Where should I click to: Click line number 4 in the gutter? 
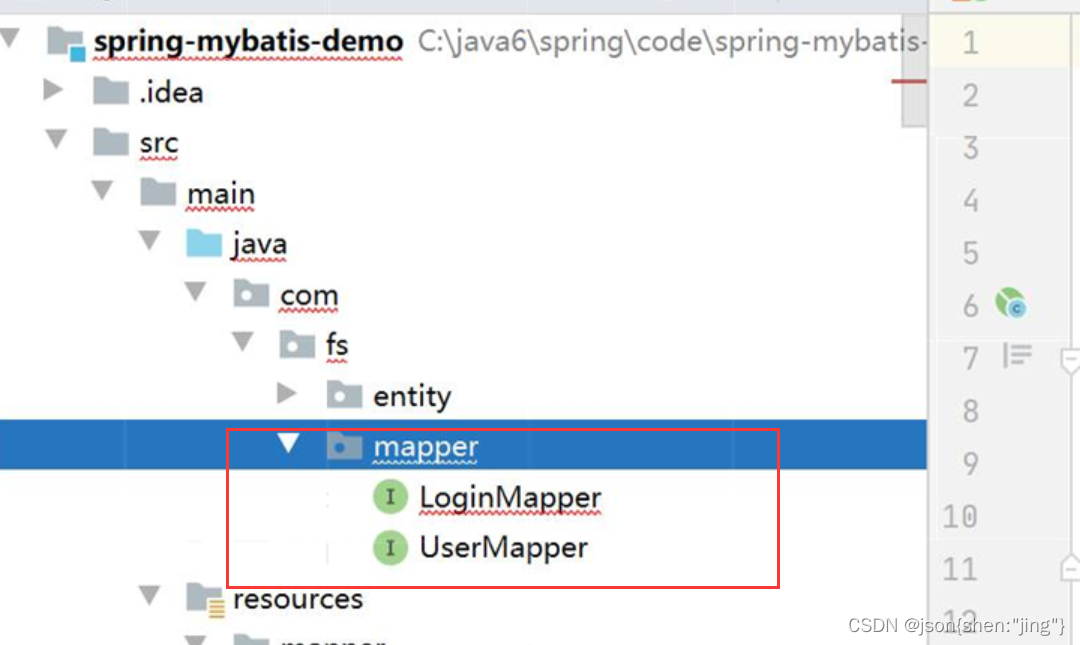(970, 201)
